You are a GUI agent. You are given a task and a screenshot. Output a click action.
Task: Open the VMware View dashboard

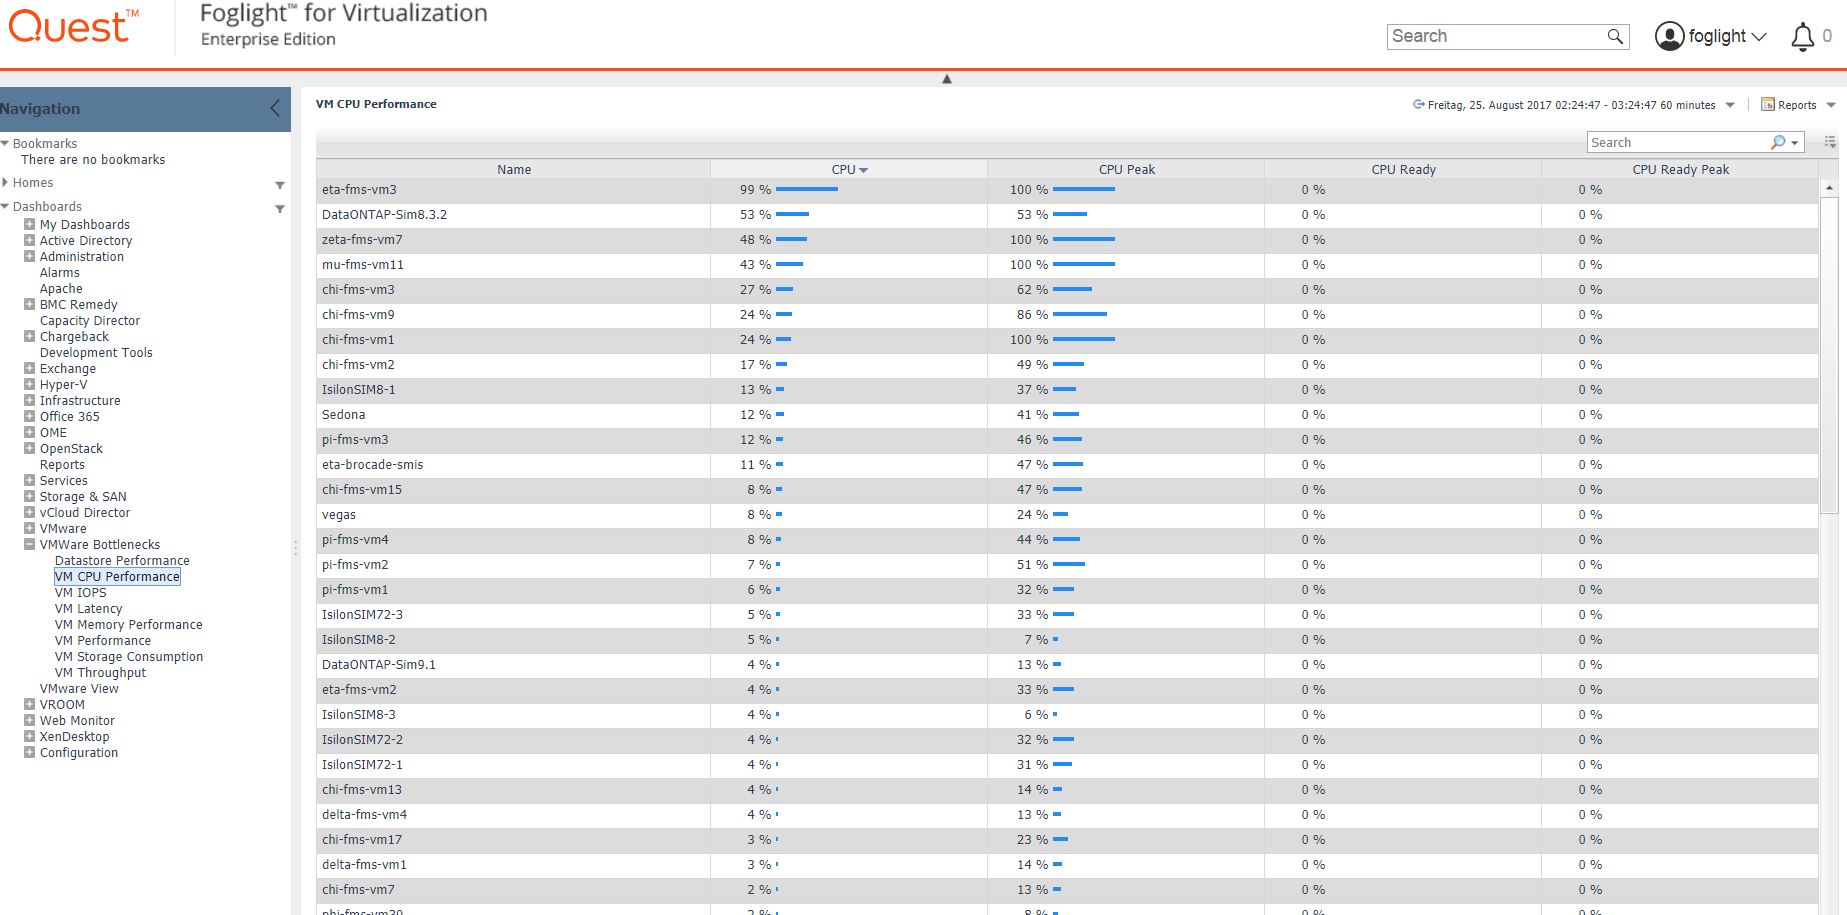click(x=79, y=689)
